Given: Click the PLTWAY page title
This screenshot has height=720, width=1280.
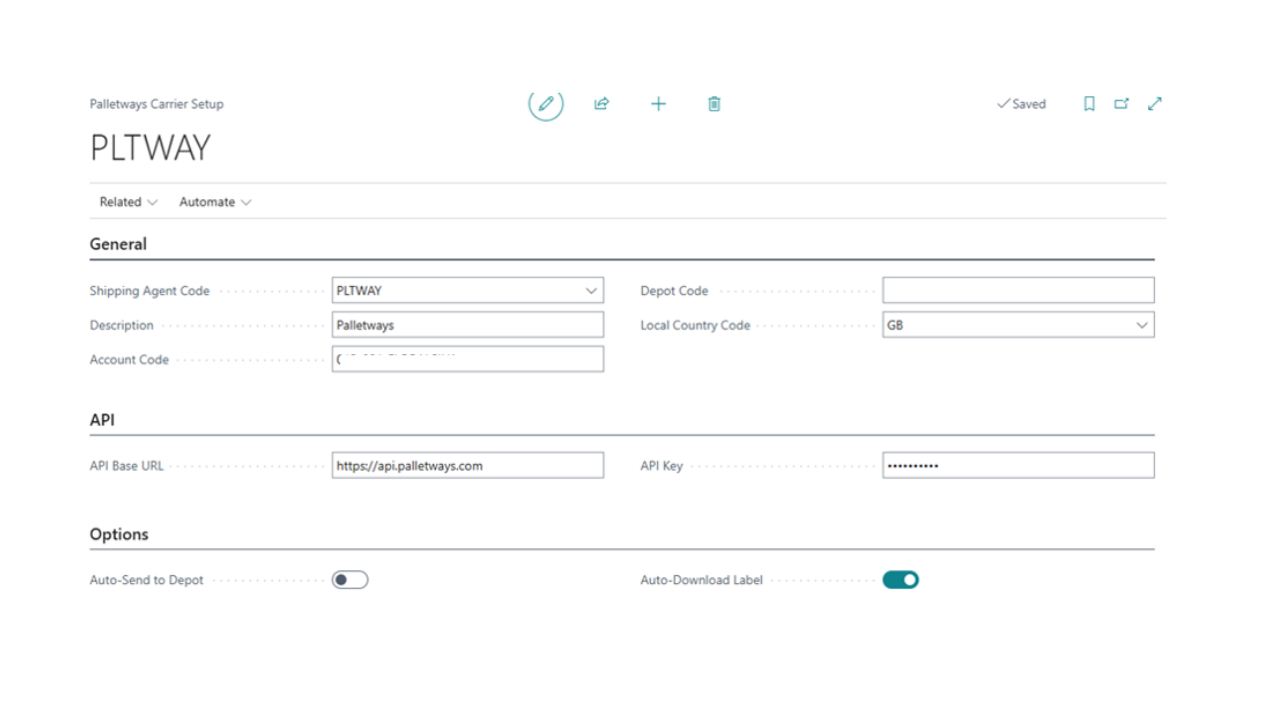Looking at the screenshot, I should pyautogui.click(x=150, y=148).
